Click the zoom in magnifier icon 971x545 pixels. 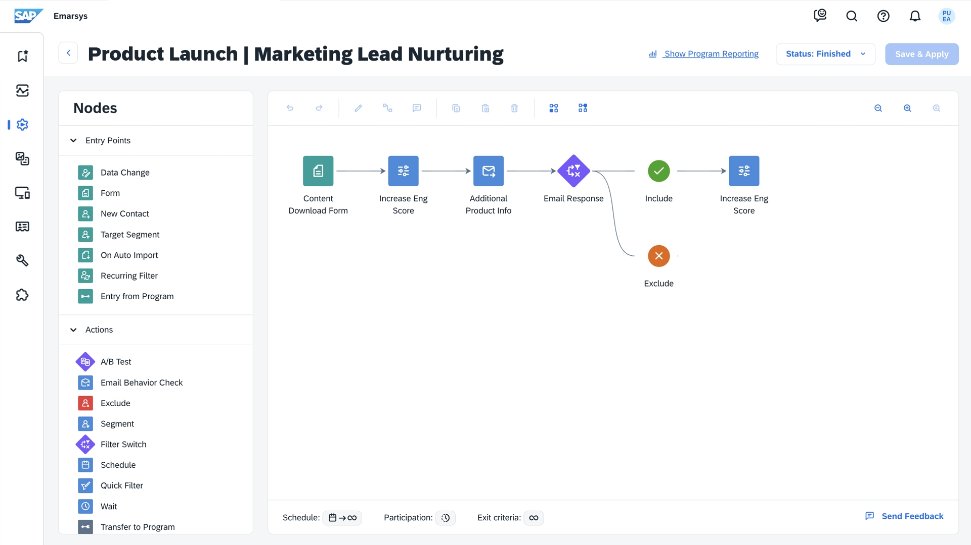coord(907,108)
